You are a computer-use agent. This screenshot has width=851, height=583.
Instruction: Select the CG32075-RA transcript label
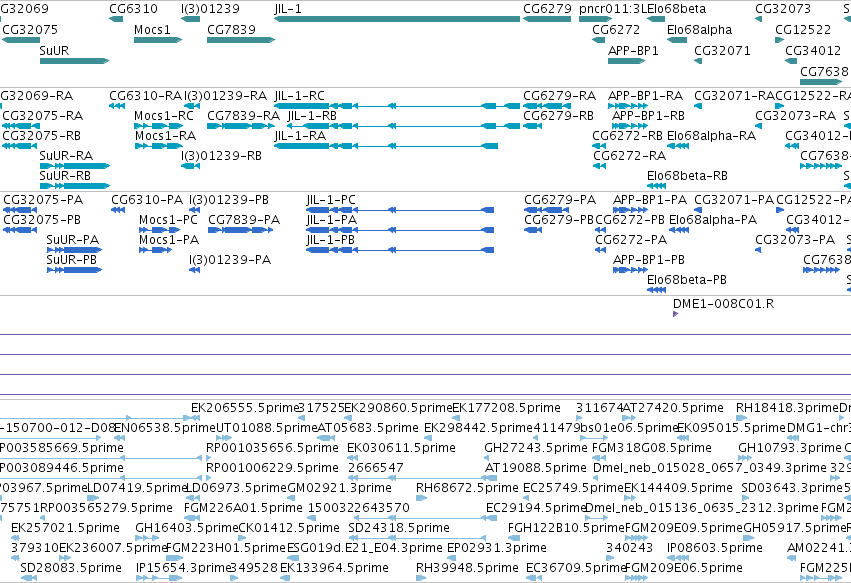pos(43,116)
